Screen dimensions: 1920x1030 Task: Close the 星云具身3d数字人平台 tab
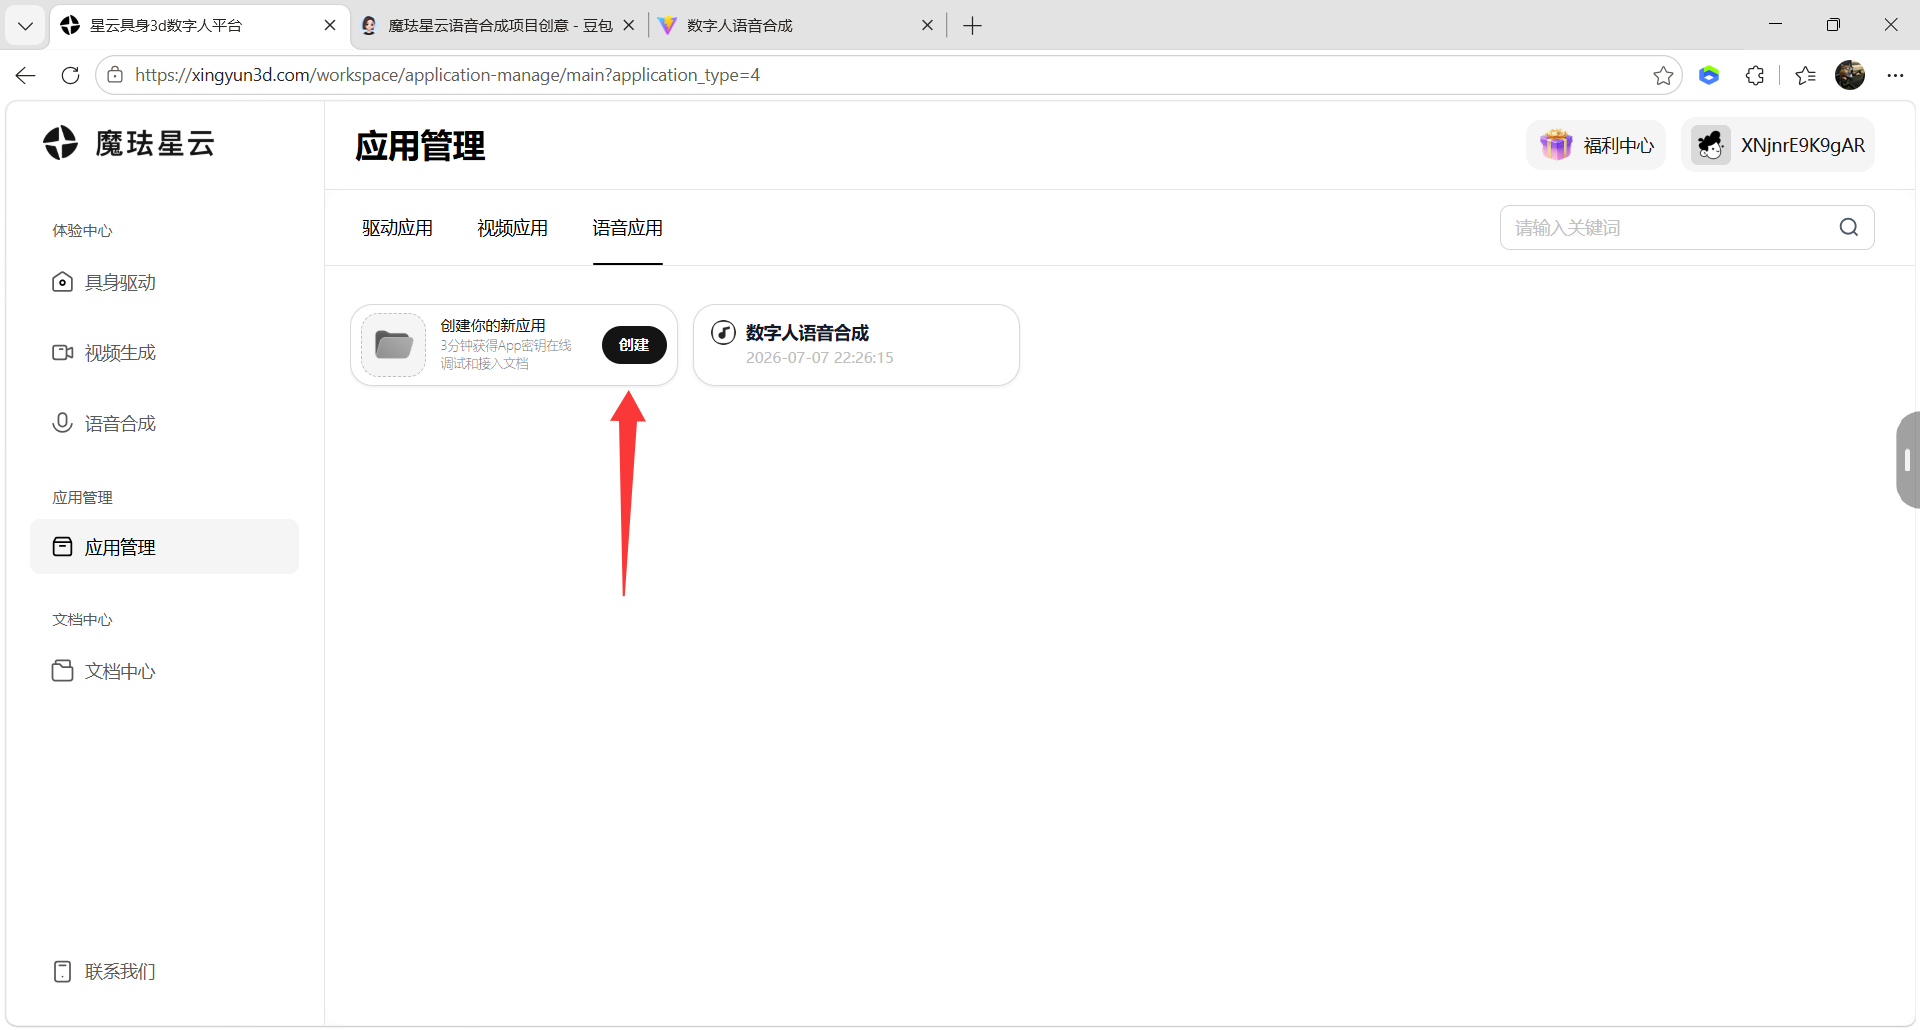pos(330,26)
